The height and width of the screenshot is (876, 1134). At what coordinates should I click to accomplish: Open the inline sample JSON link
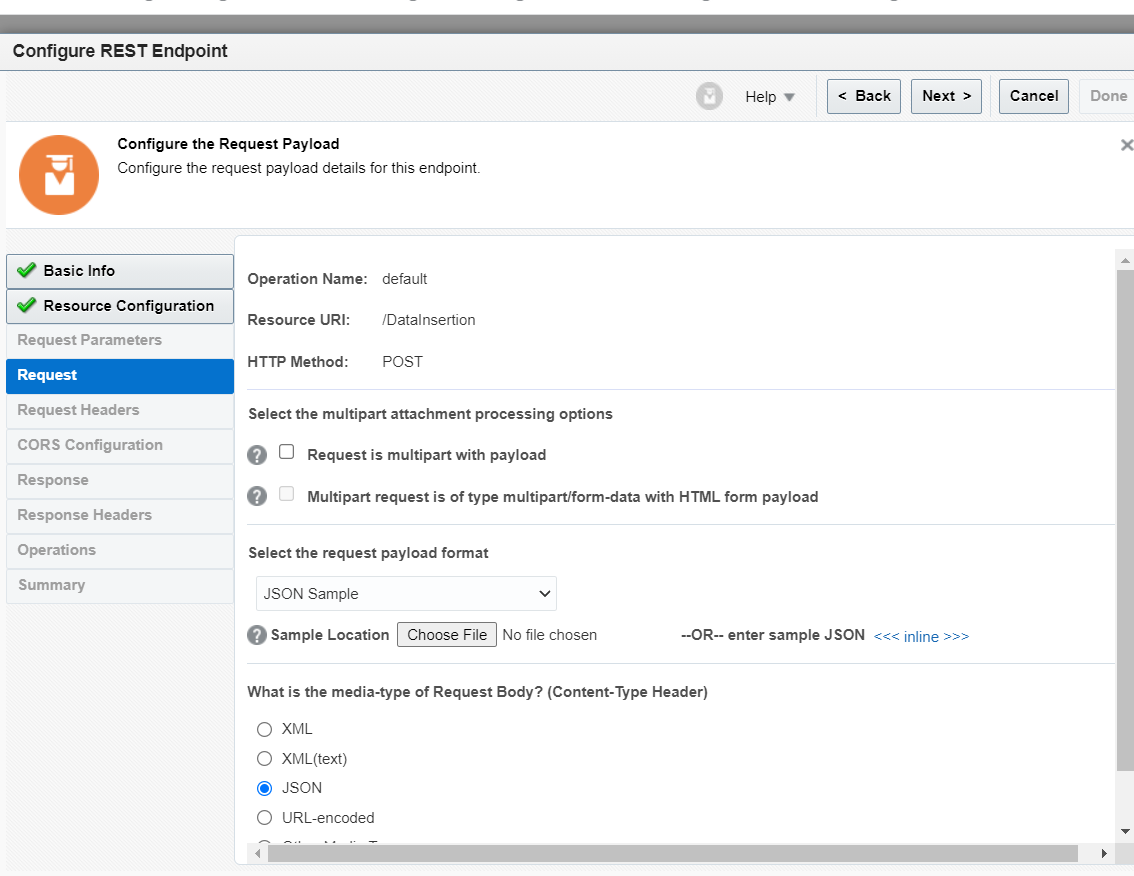coord(921,636)
